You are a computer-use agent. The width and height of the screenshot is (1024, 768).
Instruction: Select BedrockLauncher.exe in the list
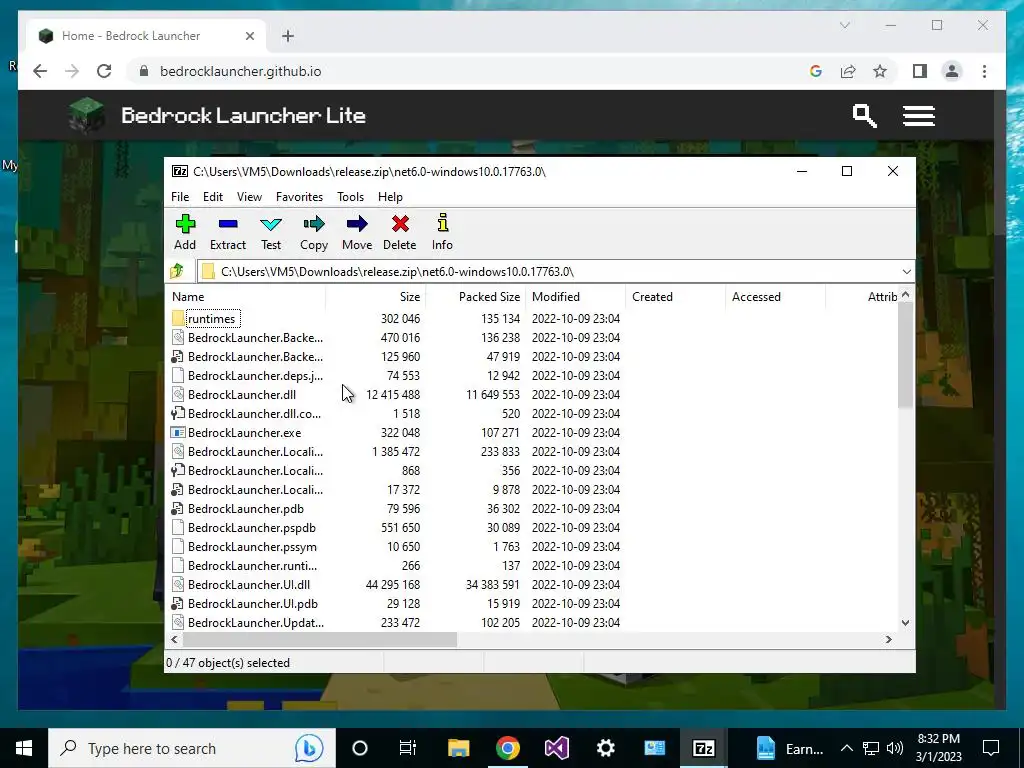(244, 432)
